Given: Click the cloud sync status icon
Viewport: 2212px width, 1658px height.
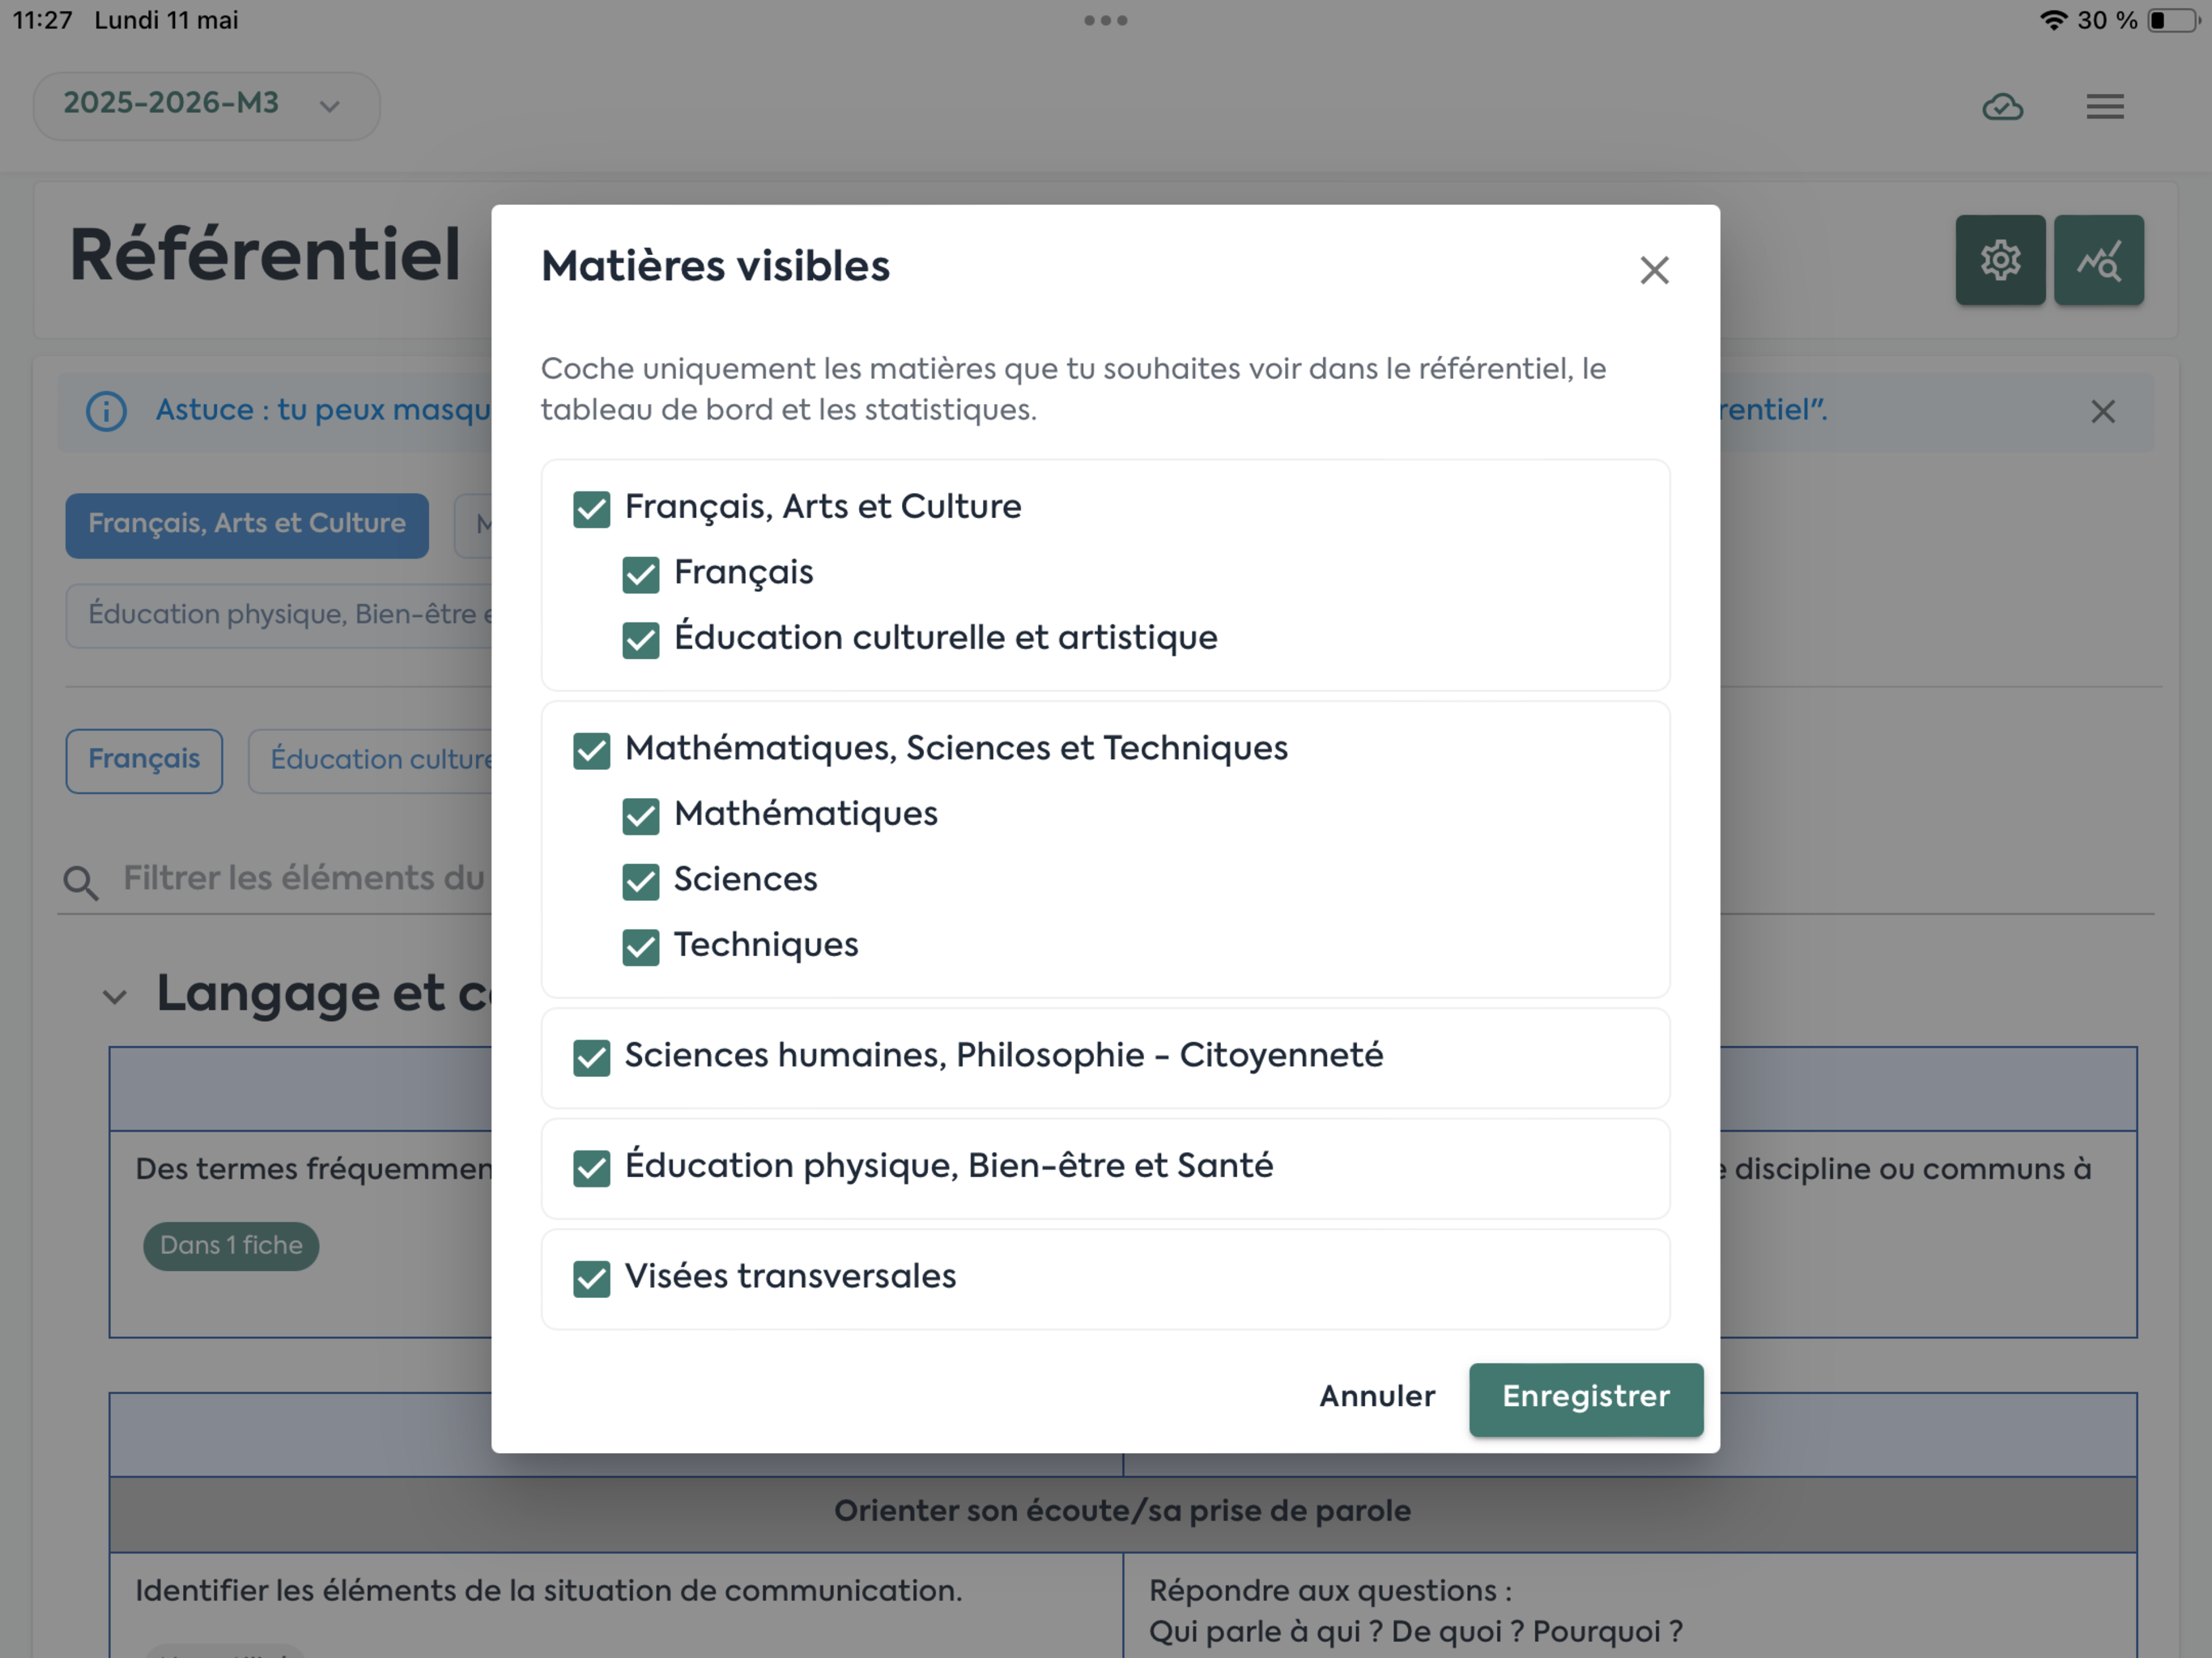Looking at the screenshot, I should click(2002, 106).
